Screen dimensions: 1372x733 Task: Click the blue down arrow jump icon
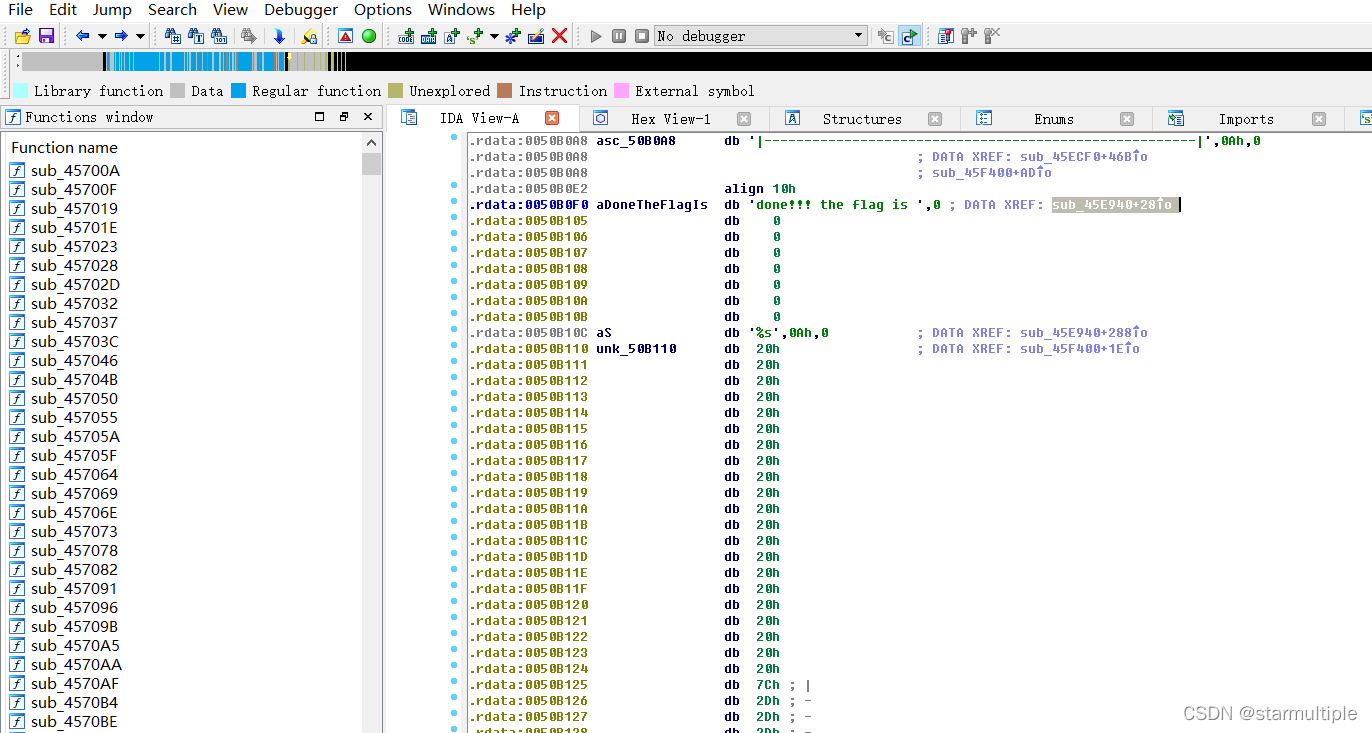[x=279, y=36]
